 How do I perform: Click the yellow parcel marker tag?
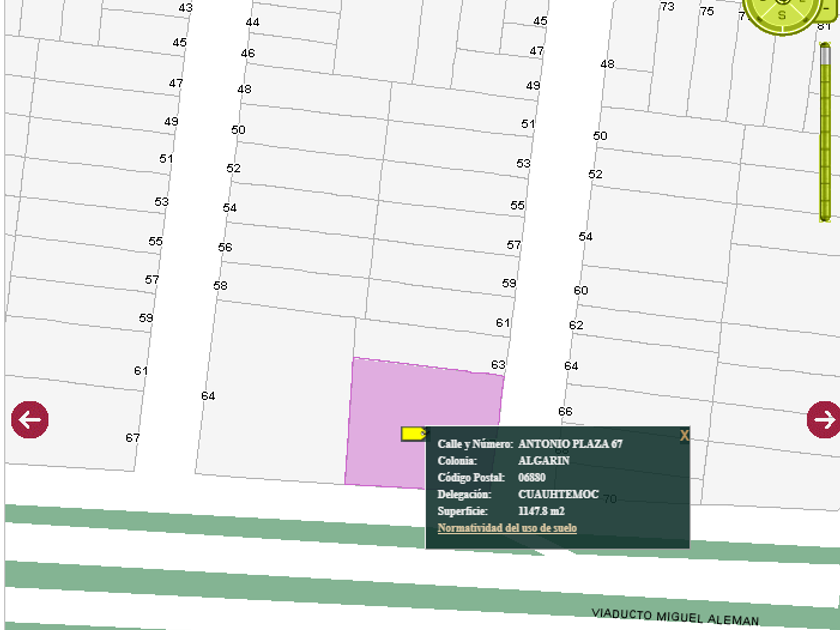414,434
